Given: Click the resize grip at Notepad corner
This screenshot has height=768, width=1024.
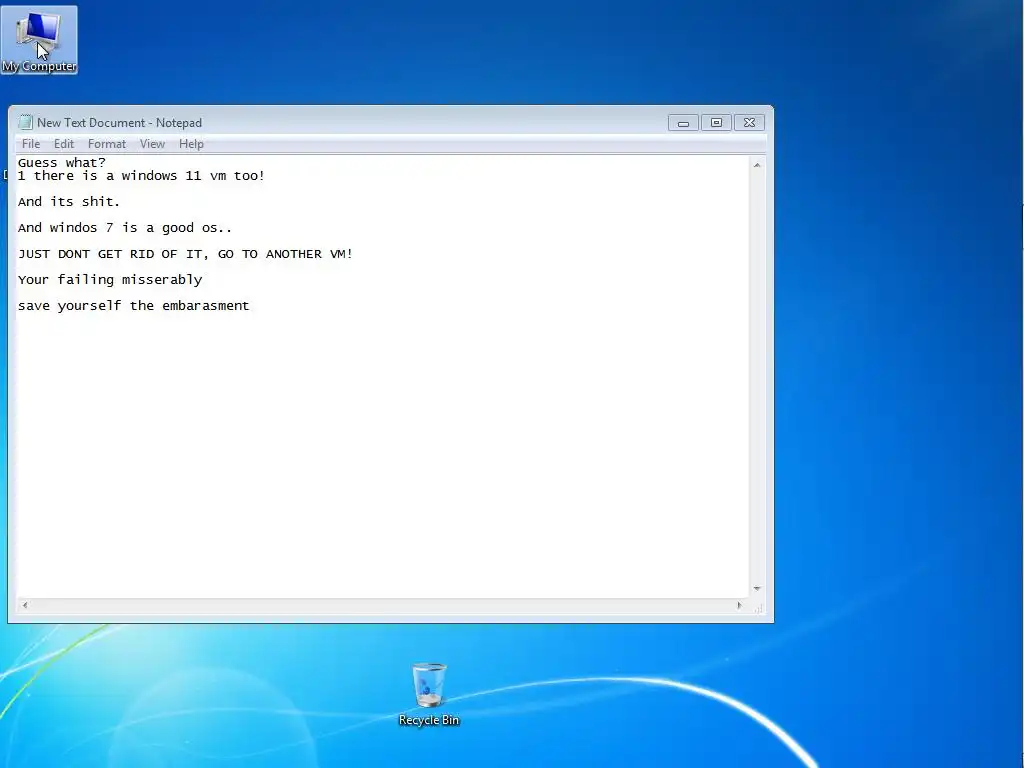Looking at the screenshot, I should (758, 607).
